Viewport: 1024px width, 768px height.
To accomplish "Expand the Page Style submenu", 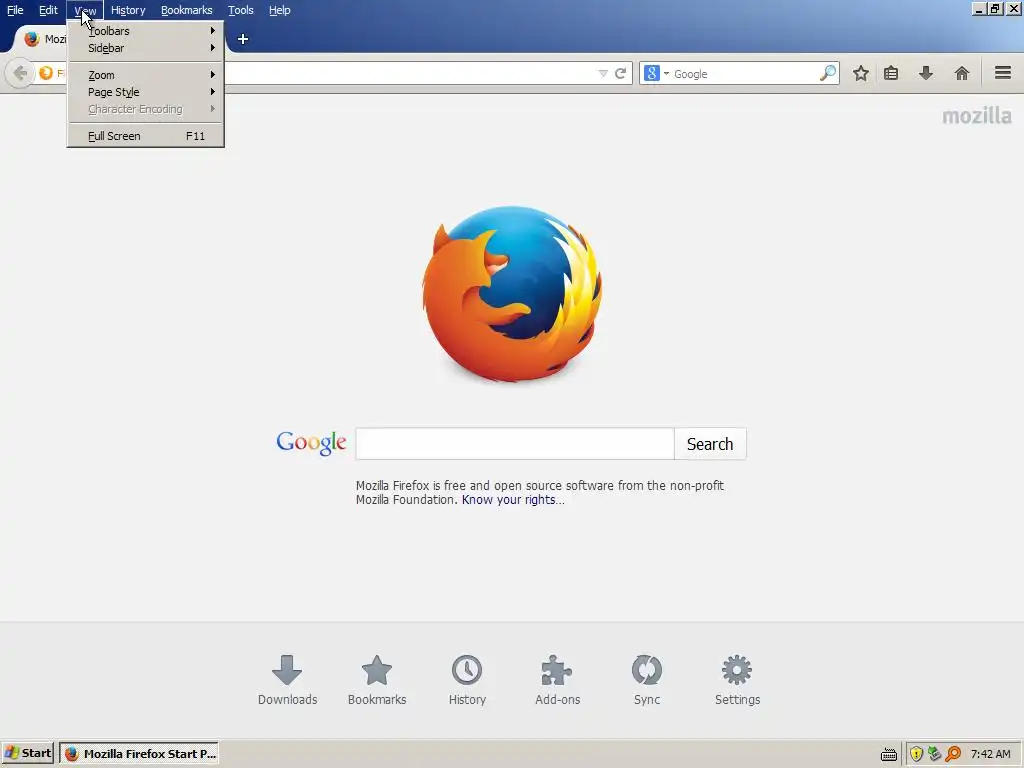I will click(146, 92).
